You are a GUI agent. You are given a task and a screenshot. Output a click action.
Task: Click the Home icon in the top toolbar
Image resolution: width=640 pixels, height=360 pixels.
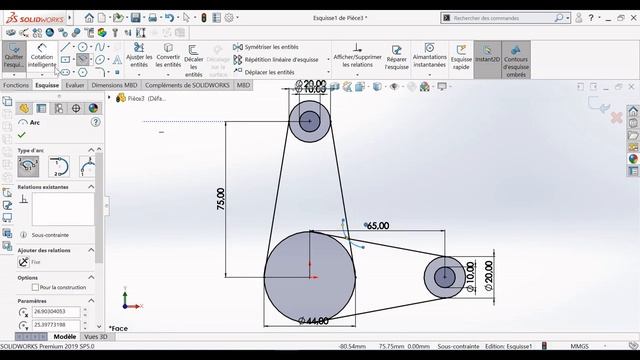[89, 18]
